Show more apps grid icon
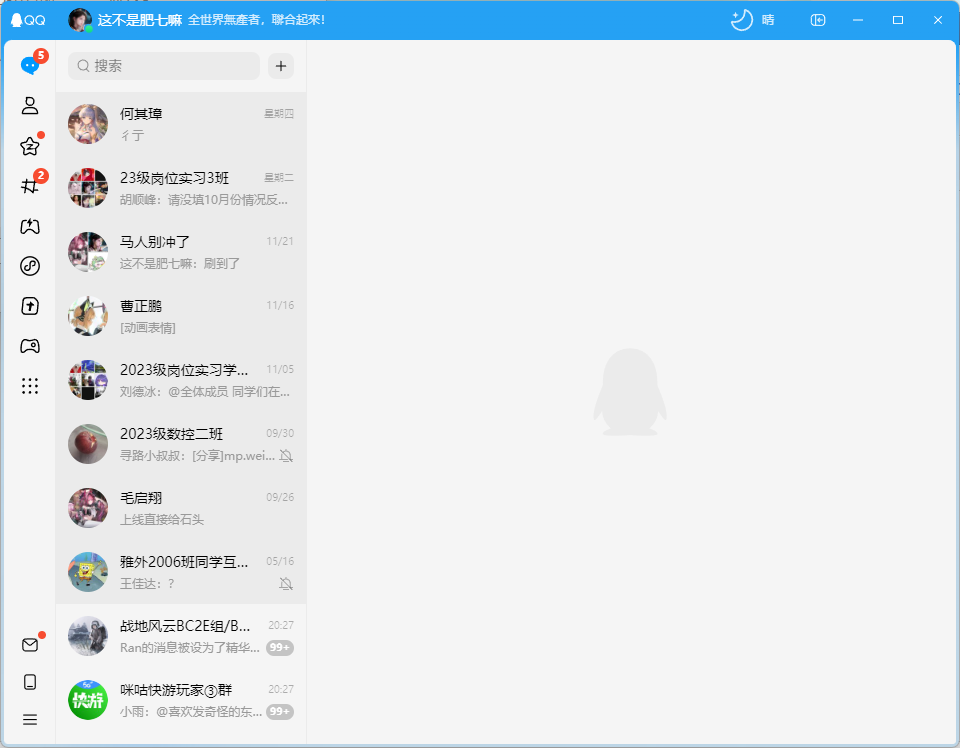The width and height of the screenshot is (960, 748). point(30,386)
